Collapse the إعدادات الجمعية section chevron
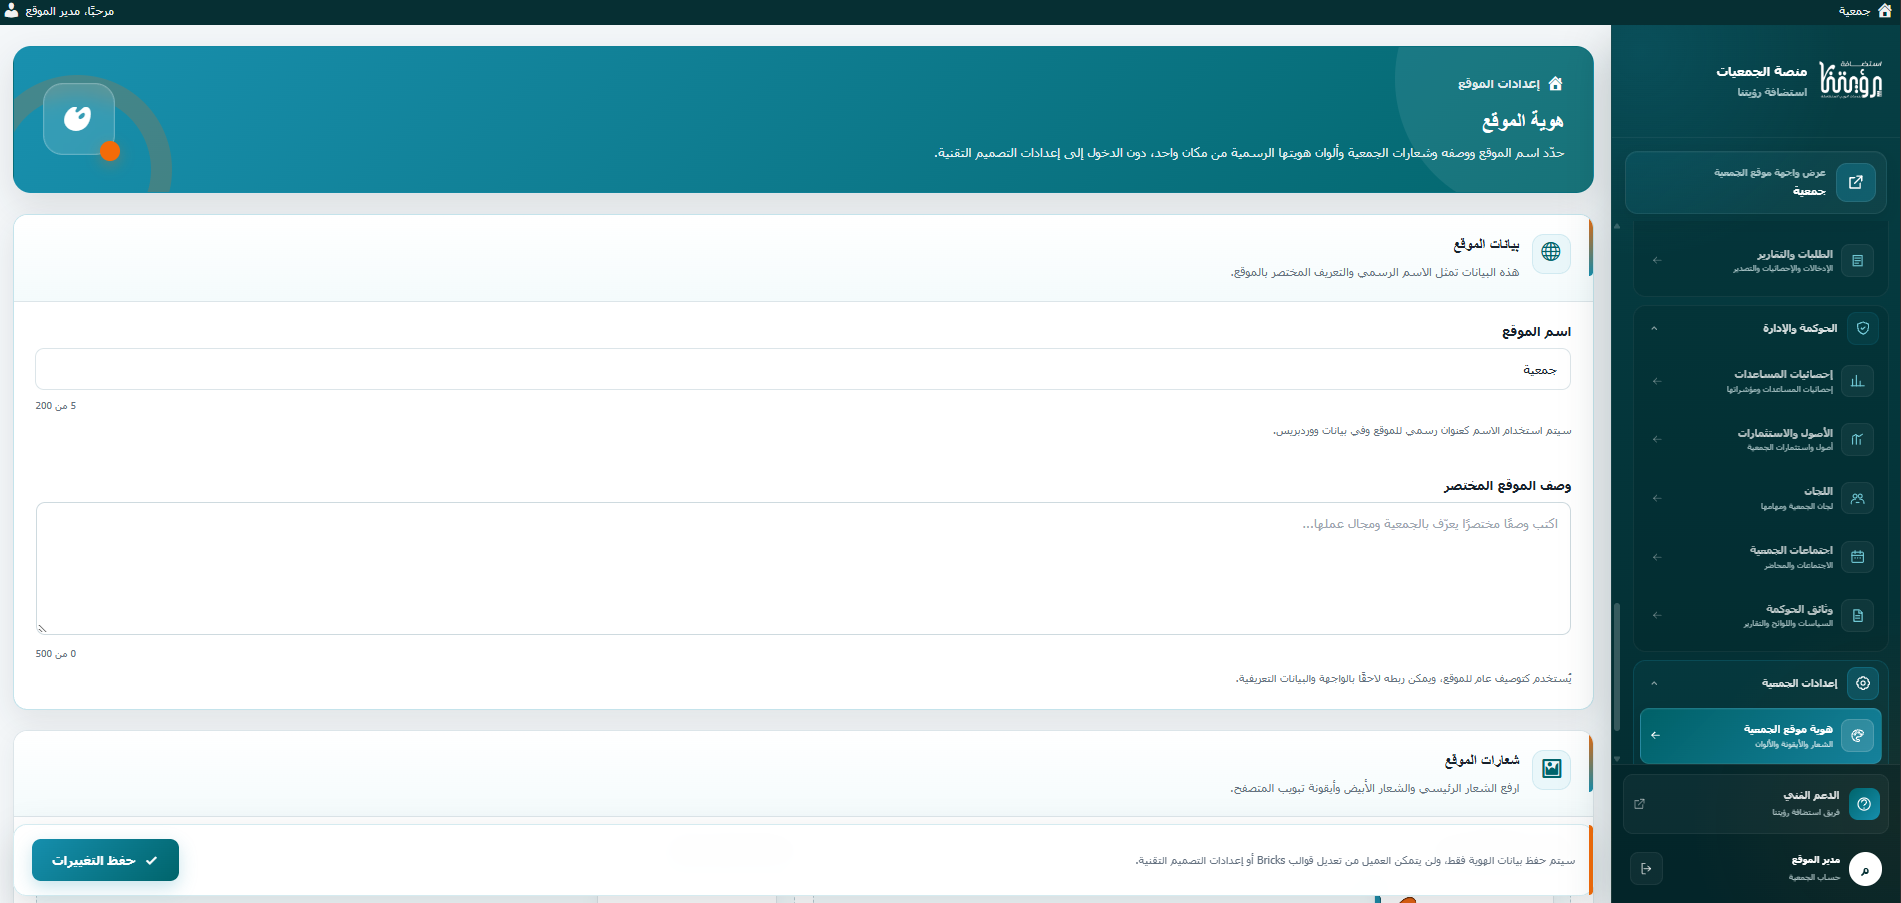Screen dimensions: 1901x903 tap(1654, 683)
